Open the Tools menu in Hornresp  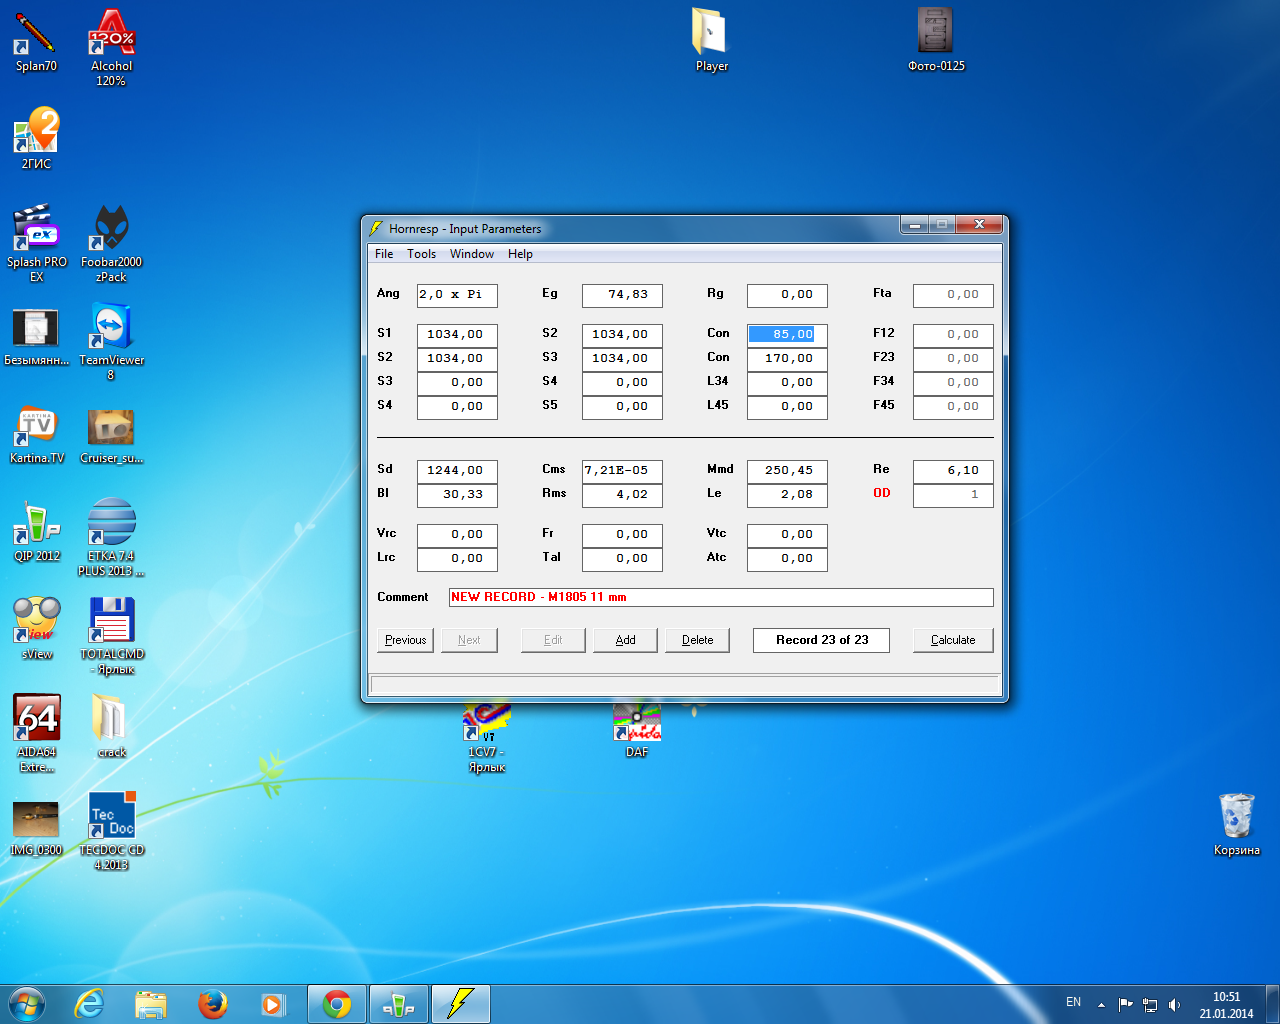[x=421, y=254]
